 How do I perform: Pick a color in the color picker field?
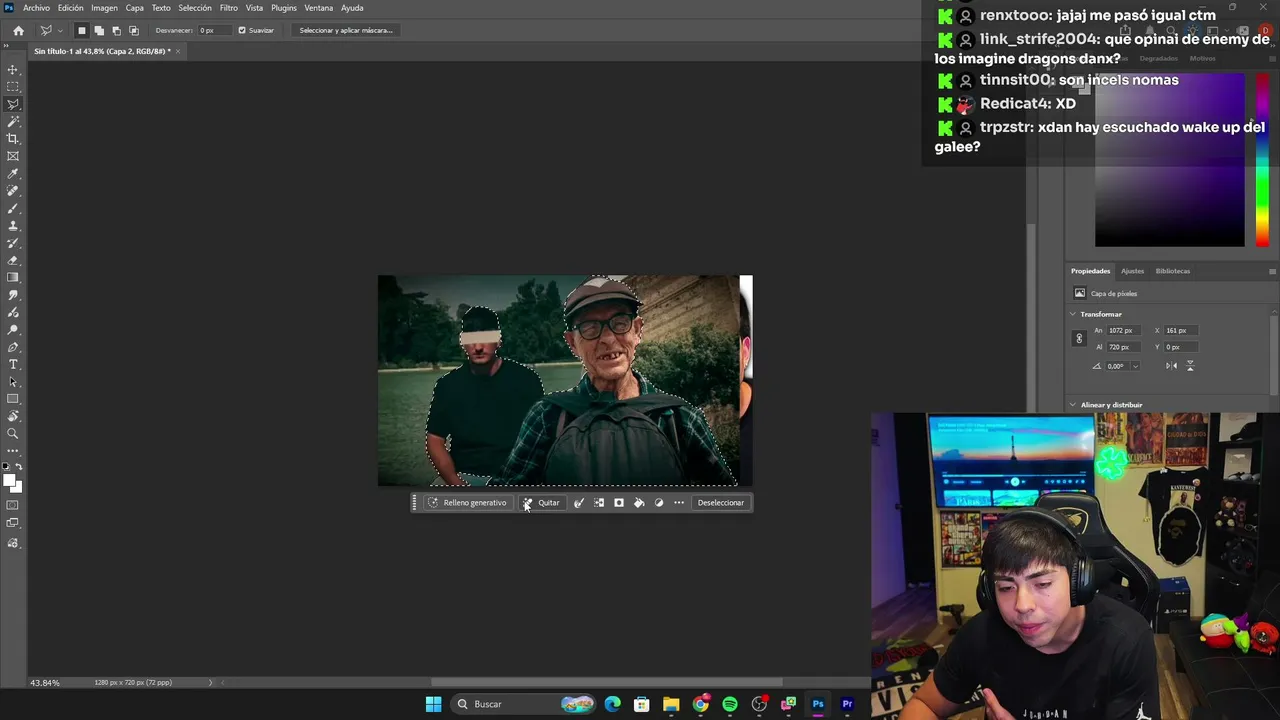1170,160
